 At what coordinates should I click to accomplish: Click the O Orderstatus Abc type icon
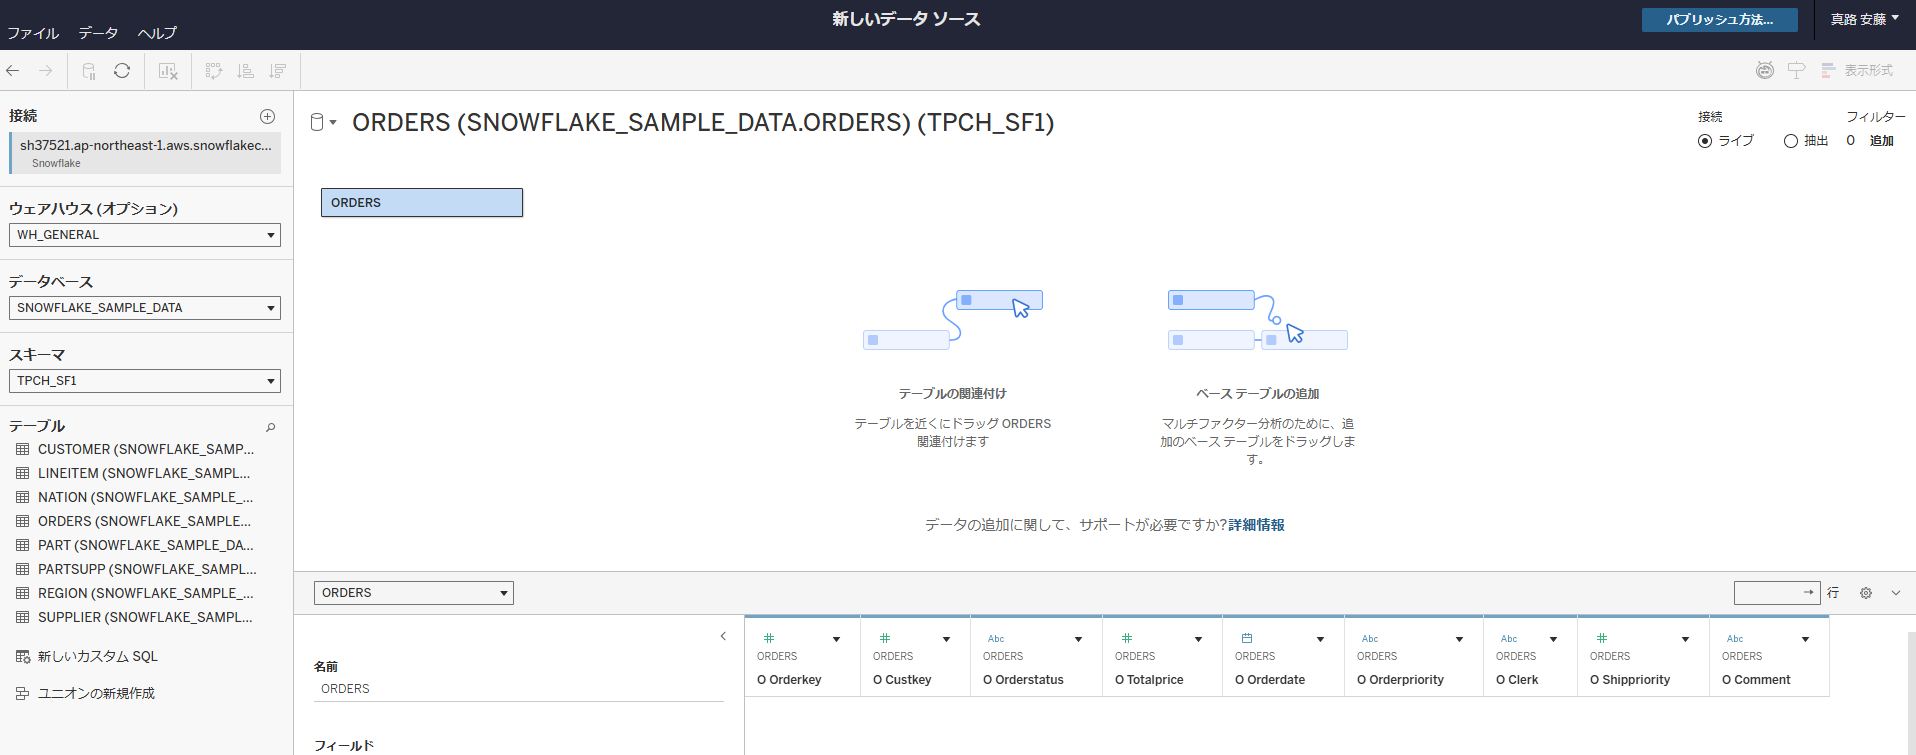(996, 638)
